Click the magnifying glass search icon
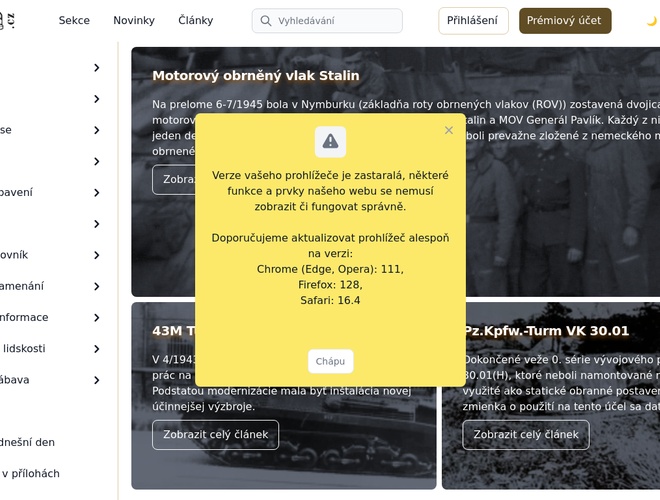Viewport: 660px width, 500px height. click(266, 21)
